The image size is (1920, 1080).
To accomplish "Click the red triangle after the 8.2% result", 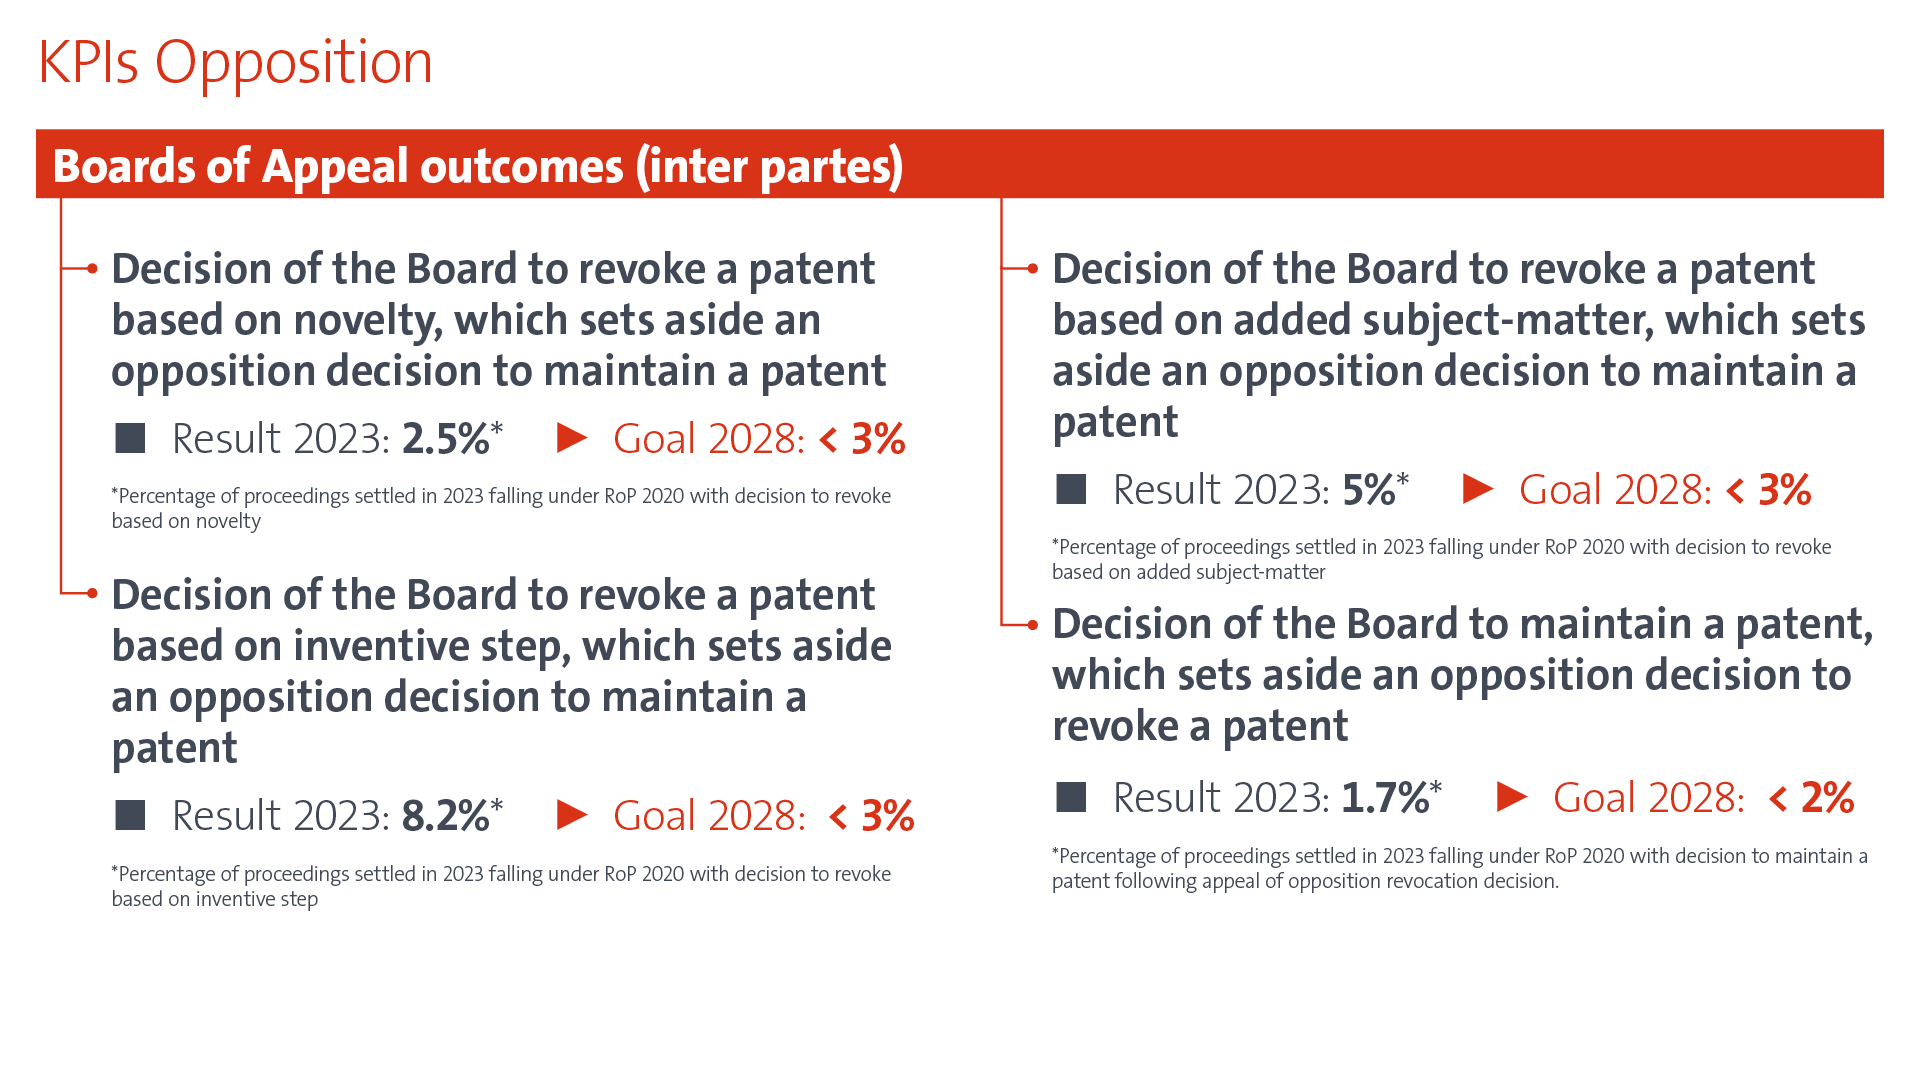I will click(571, 815).
